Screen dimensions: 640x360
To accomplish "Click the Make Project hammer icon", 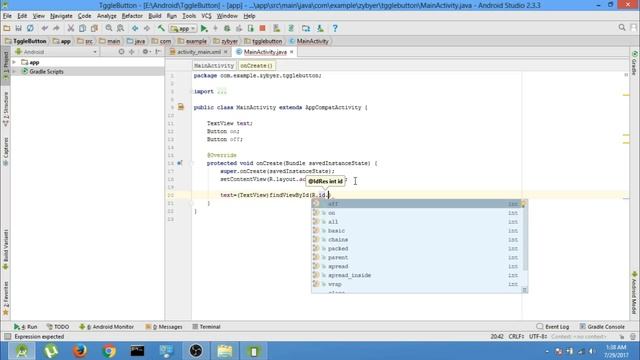I will click(161, 28).
